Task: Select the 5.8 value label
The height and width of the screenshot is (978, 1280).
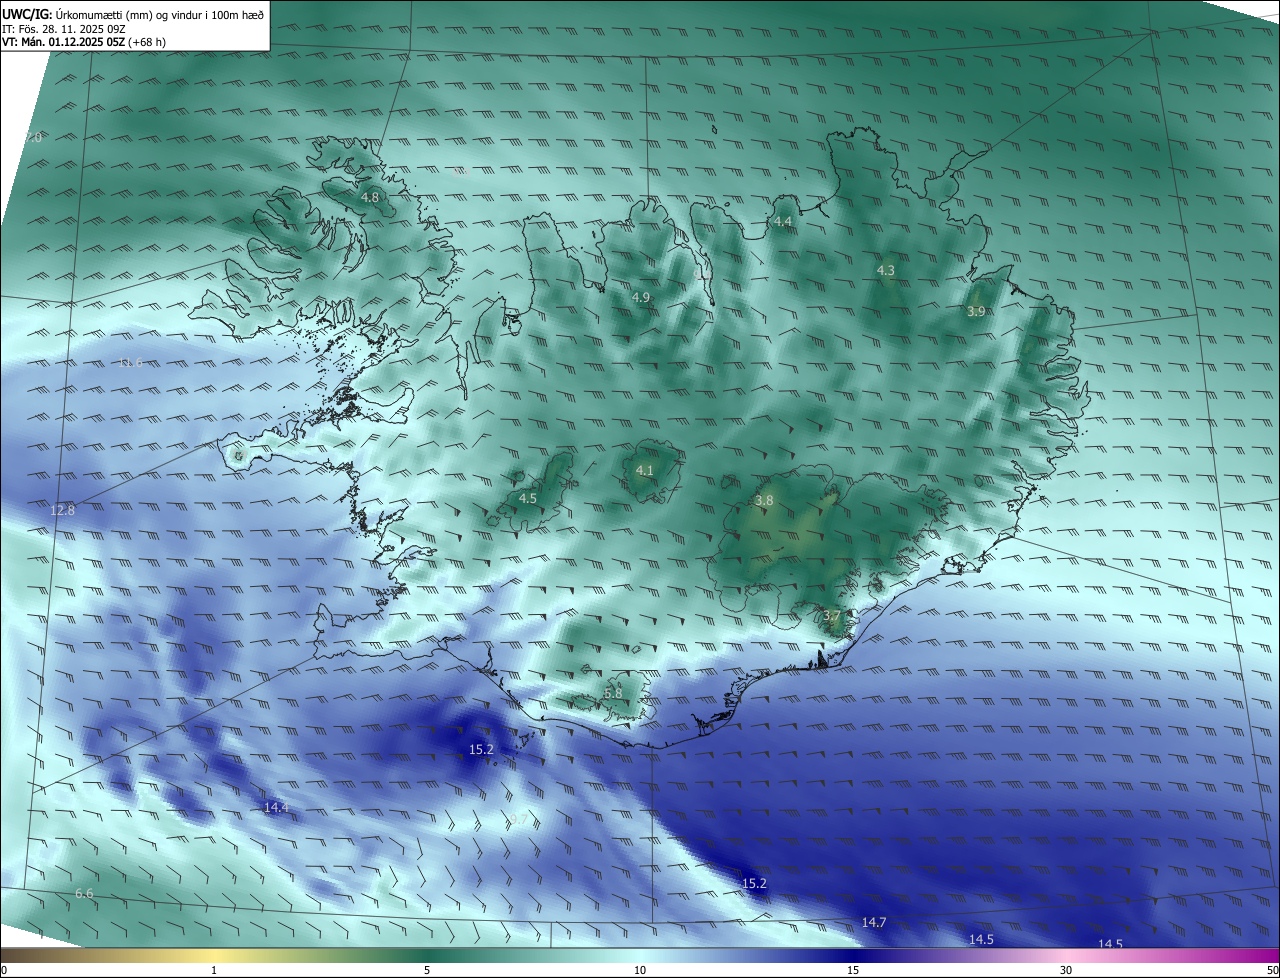Action: coord(613,694)
